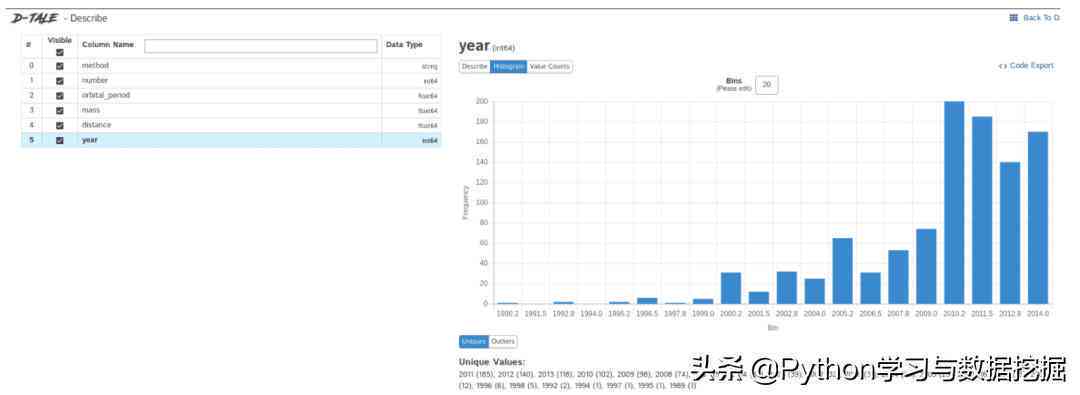This screenshot has width=1080, height=395.
Task: Click the Bins number input
Action: point(767,85)
